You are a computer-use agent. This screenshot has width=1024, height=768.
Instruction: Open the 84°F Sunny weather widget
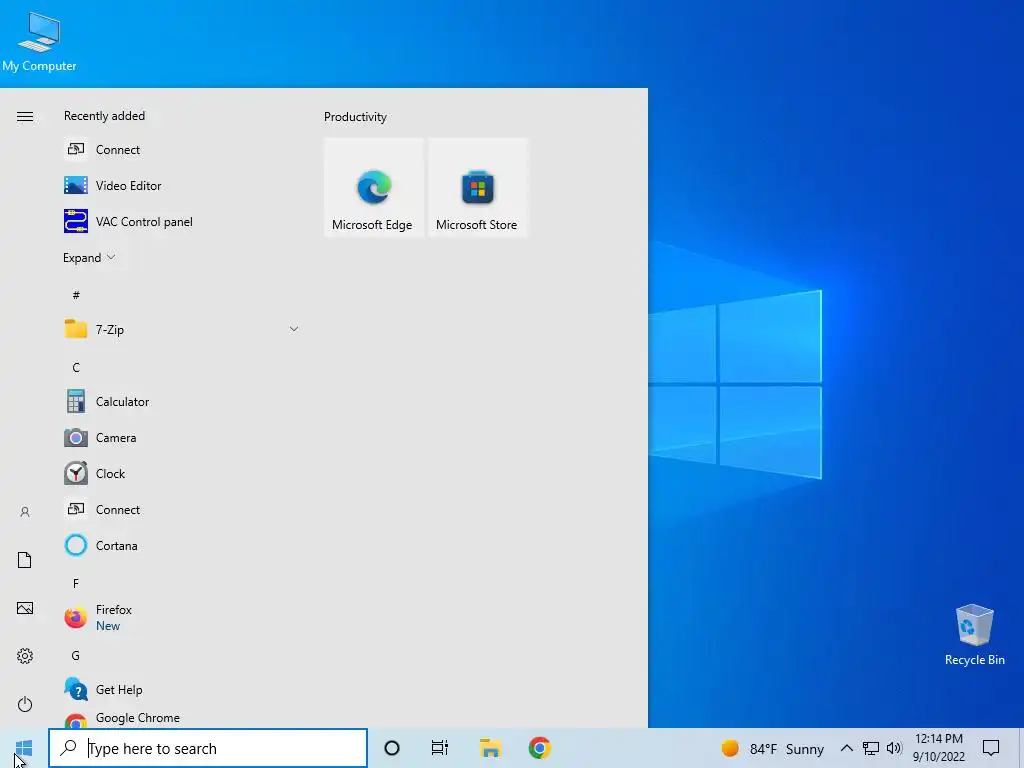773,749
